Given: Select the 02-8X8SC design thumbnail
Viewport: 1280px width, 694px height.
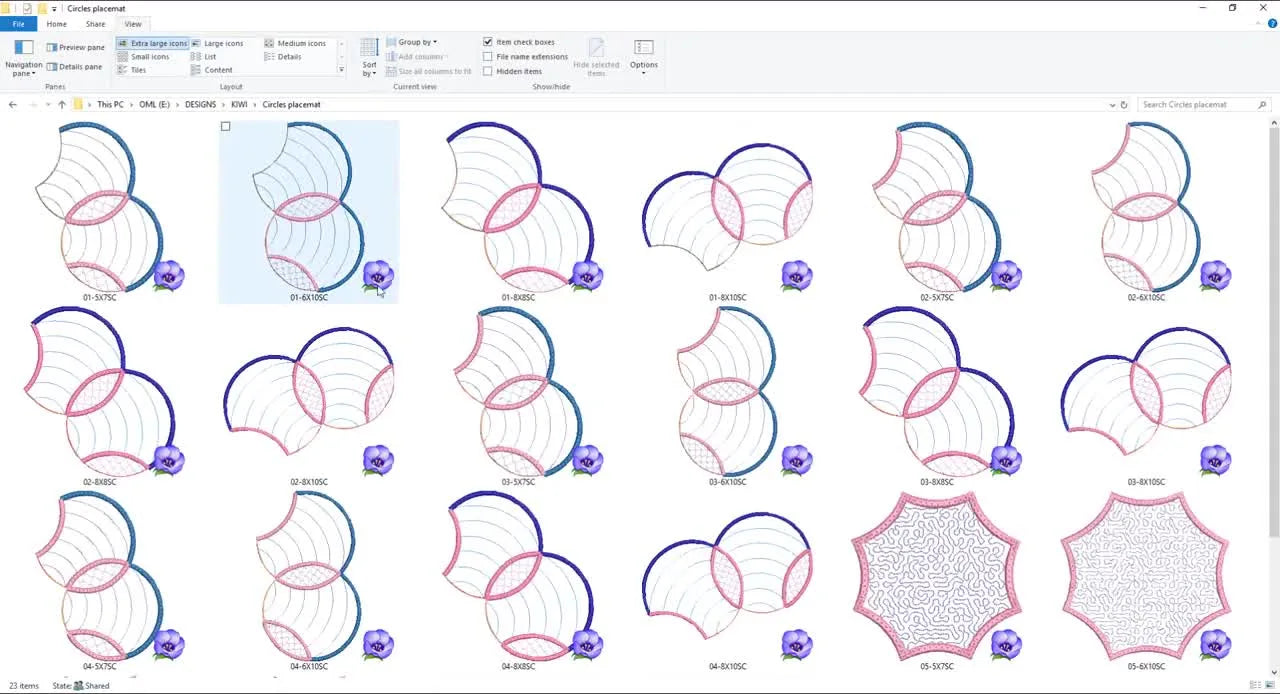Looking at the screenshot, I should coord(100,390).
